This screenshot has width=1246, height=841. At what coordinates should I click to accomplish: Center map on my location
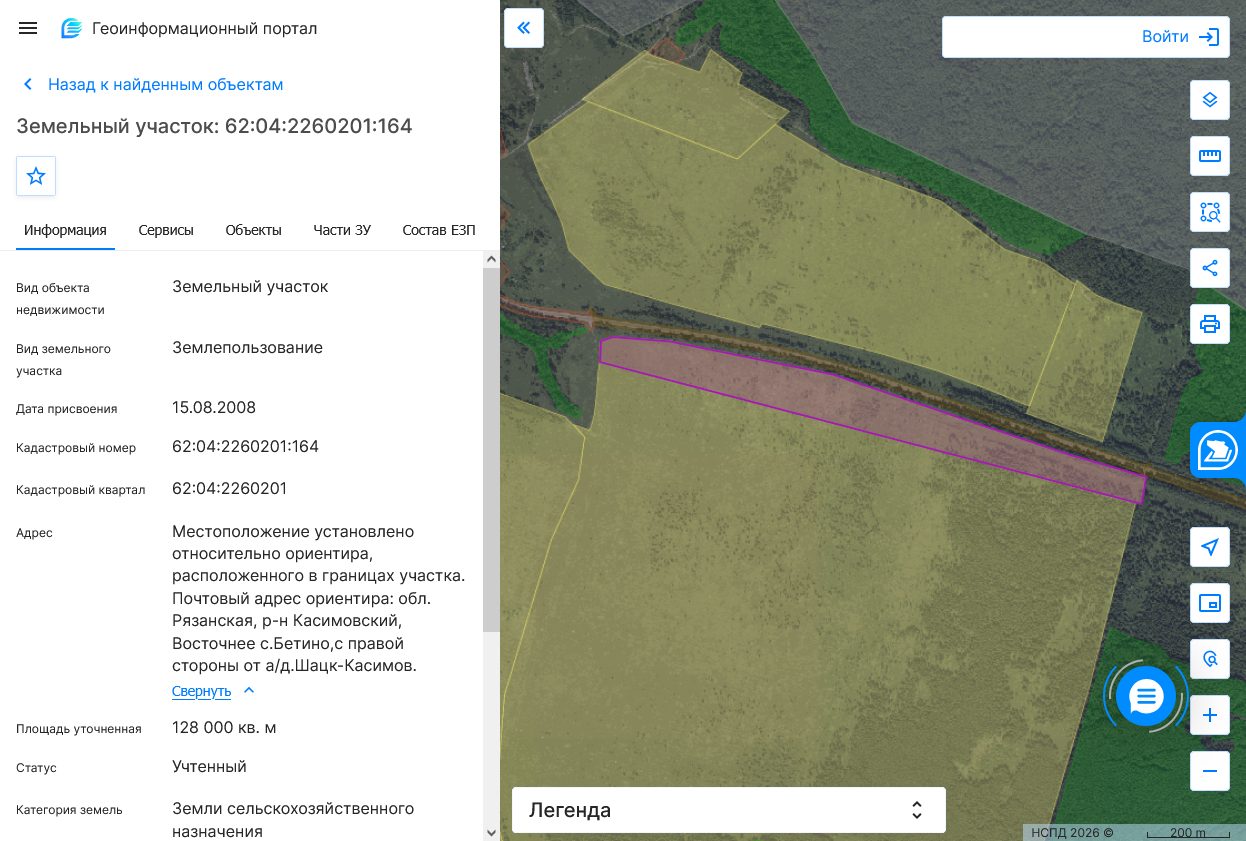click(x=1210, y=547)
